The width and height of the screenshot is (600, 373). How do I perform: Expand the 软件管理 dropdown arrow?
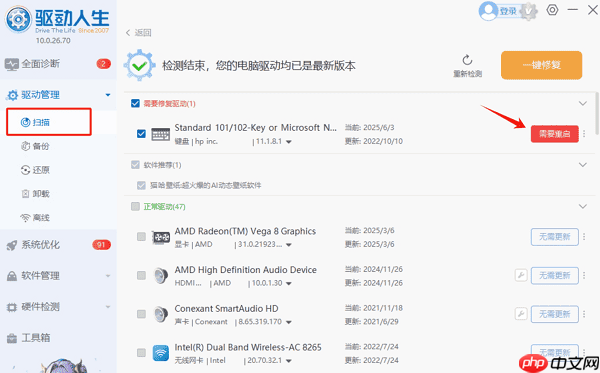click(x=108, y=276)
